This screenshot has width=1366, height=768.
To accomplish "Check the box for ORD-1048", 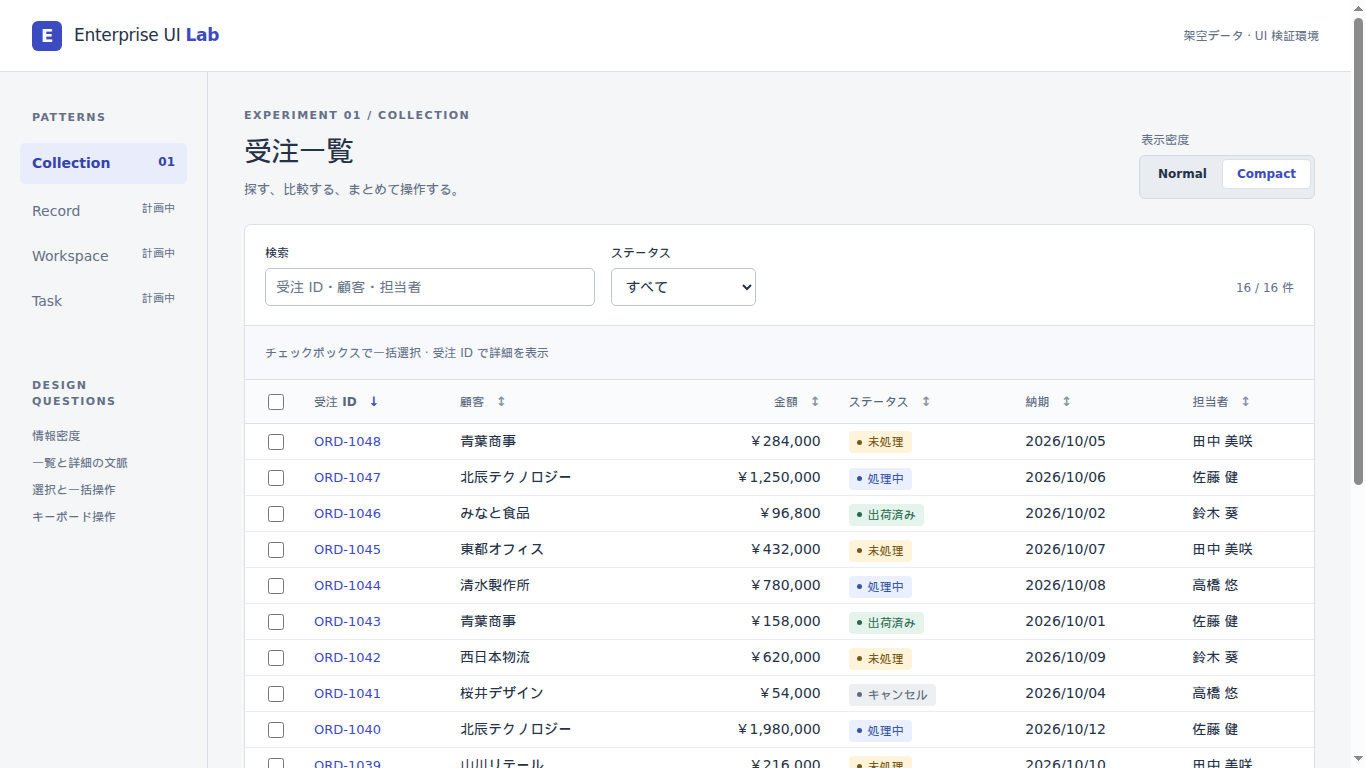I will pos(276,442).
